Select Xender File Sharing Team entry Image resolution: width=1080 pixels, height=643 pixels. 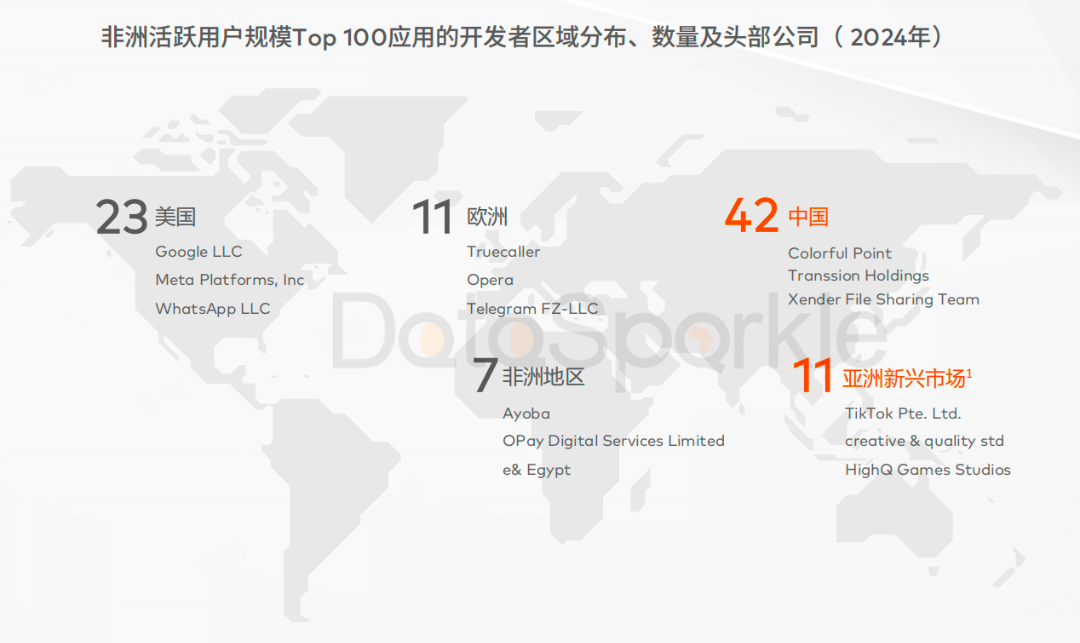click(x=884, y=299)
